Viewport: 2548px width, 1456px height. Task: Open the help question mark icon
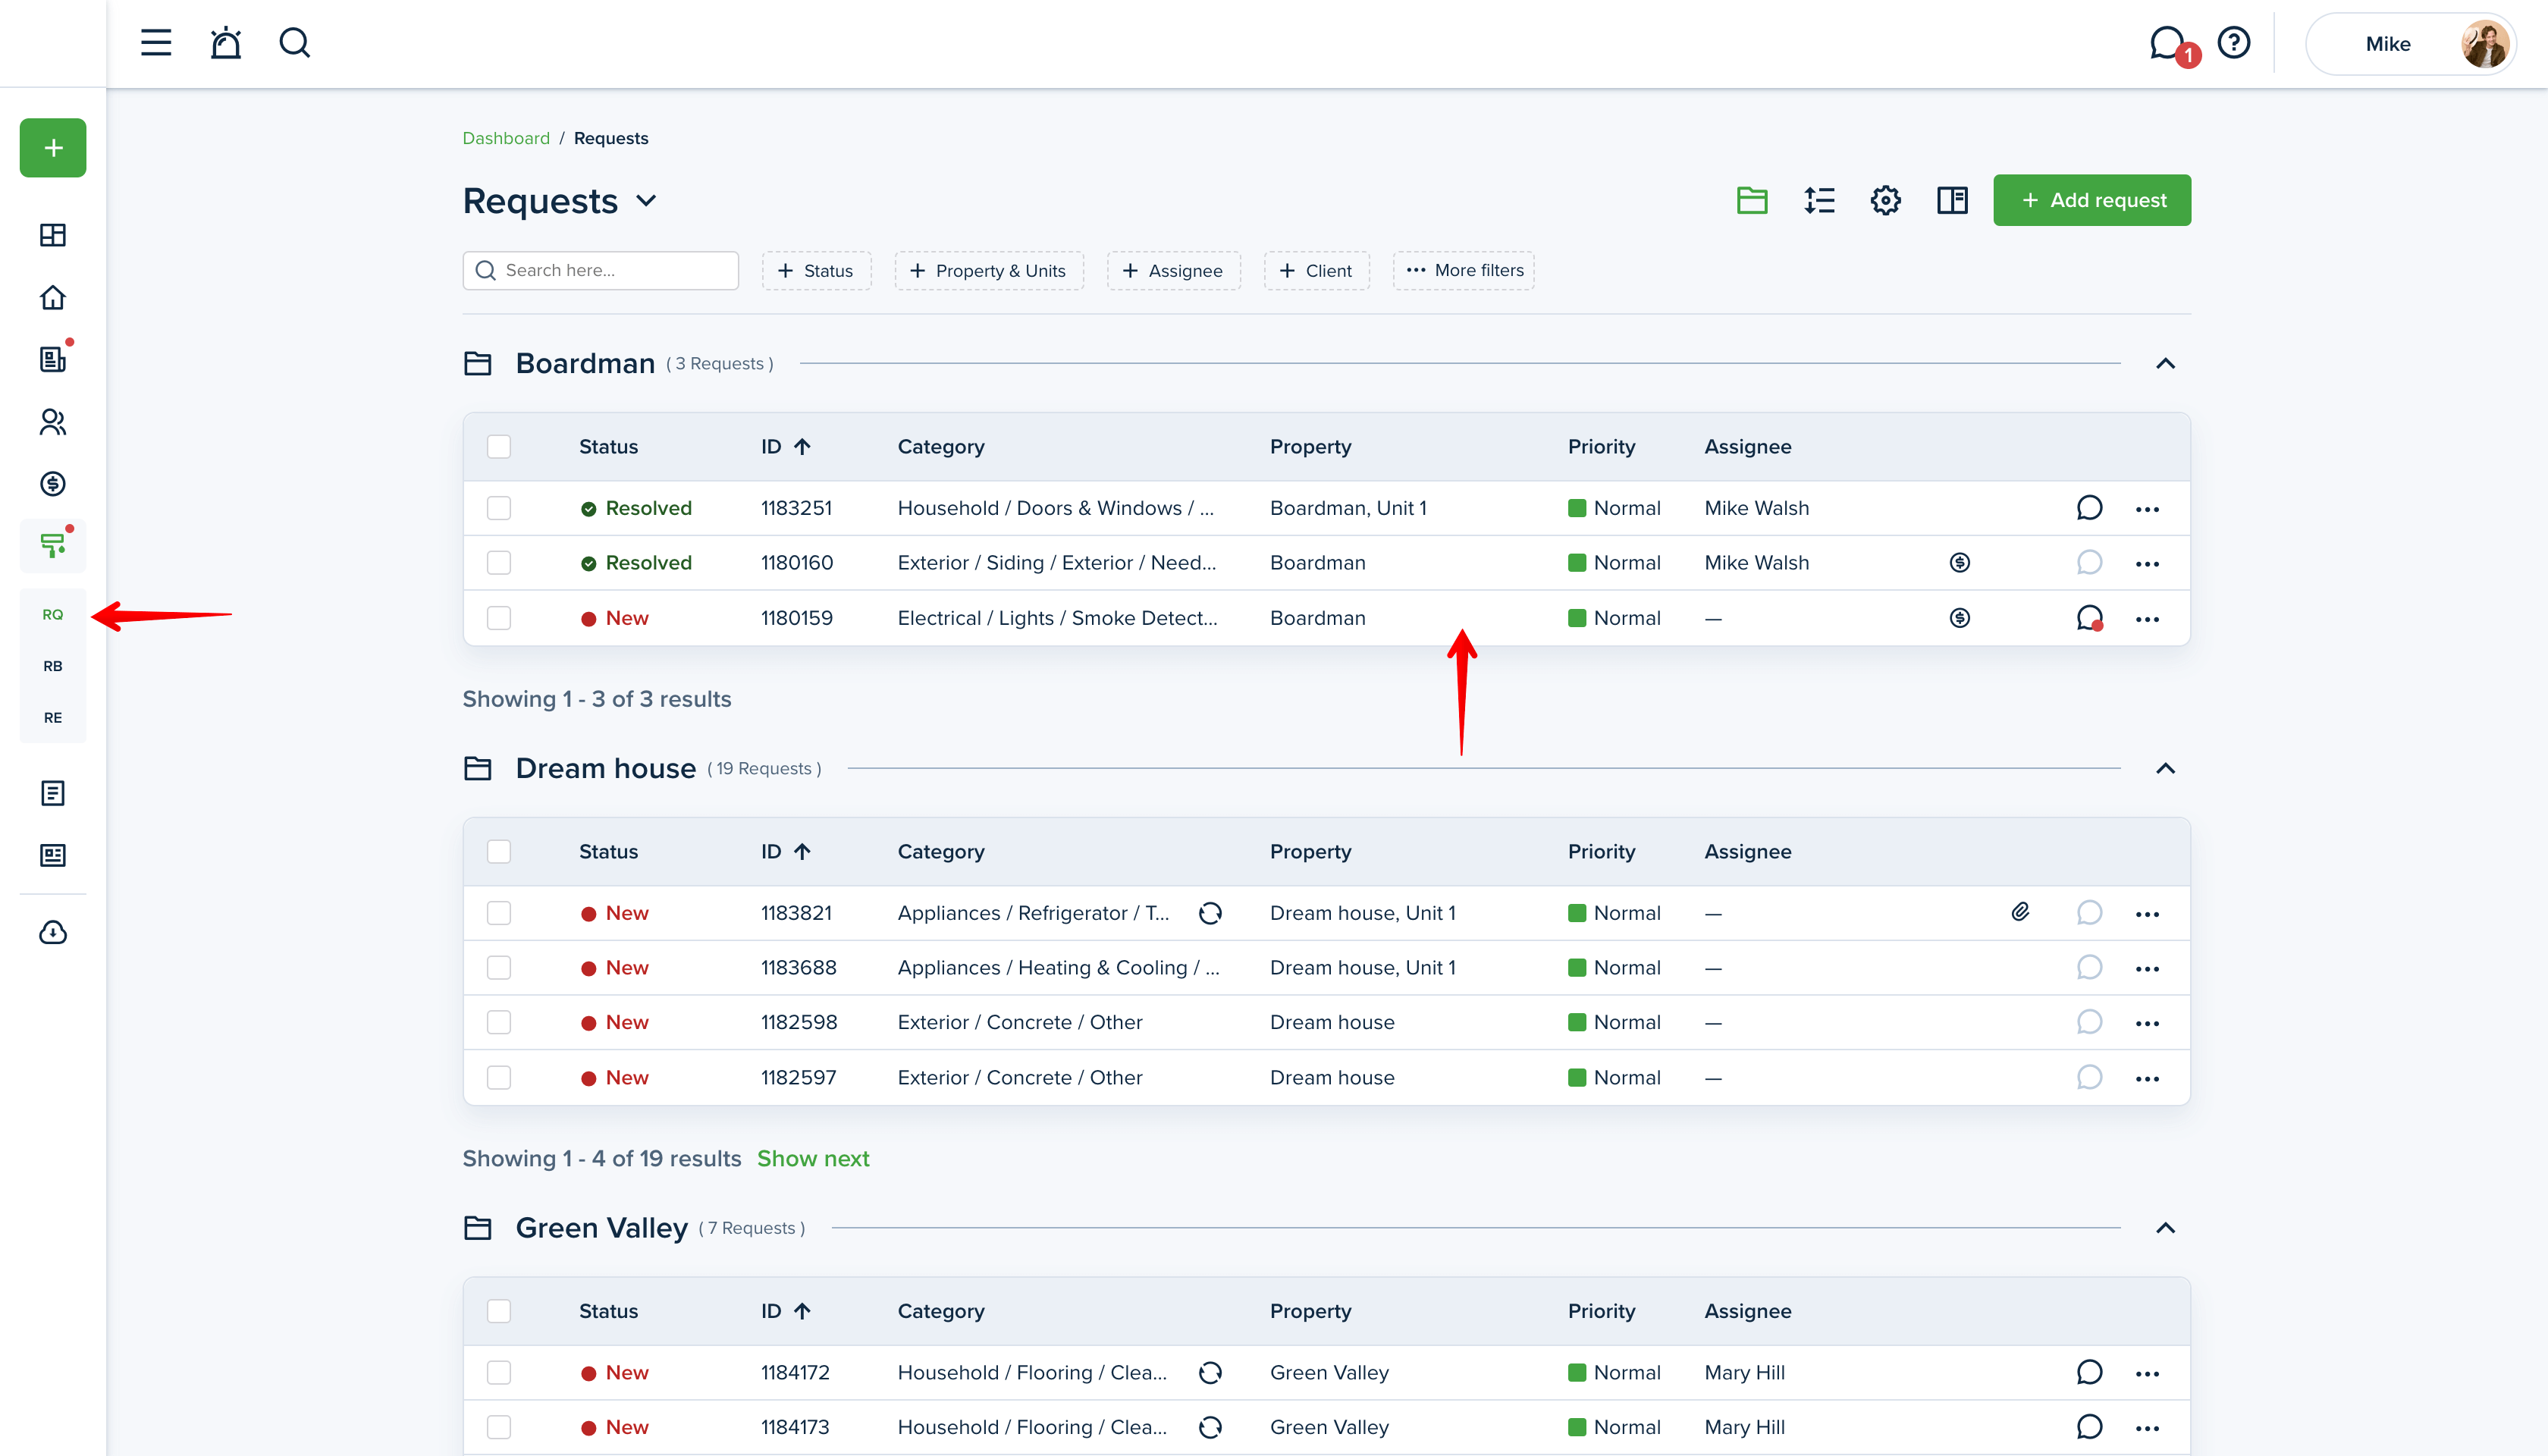click(x=2233, y=43)
